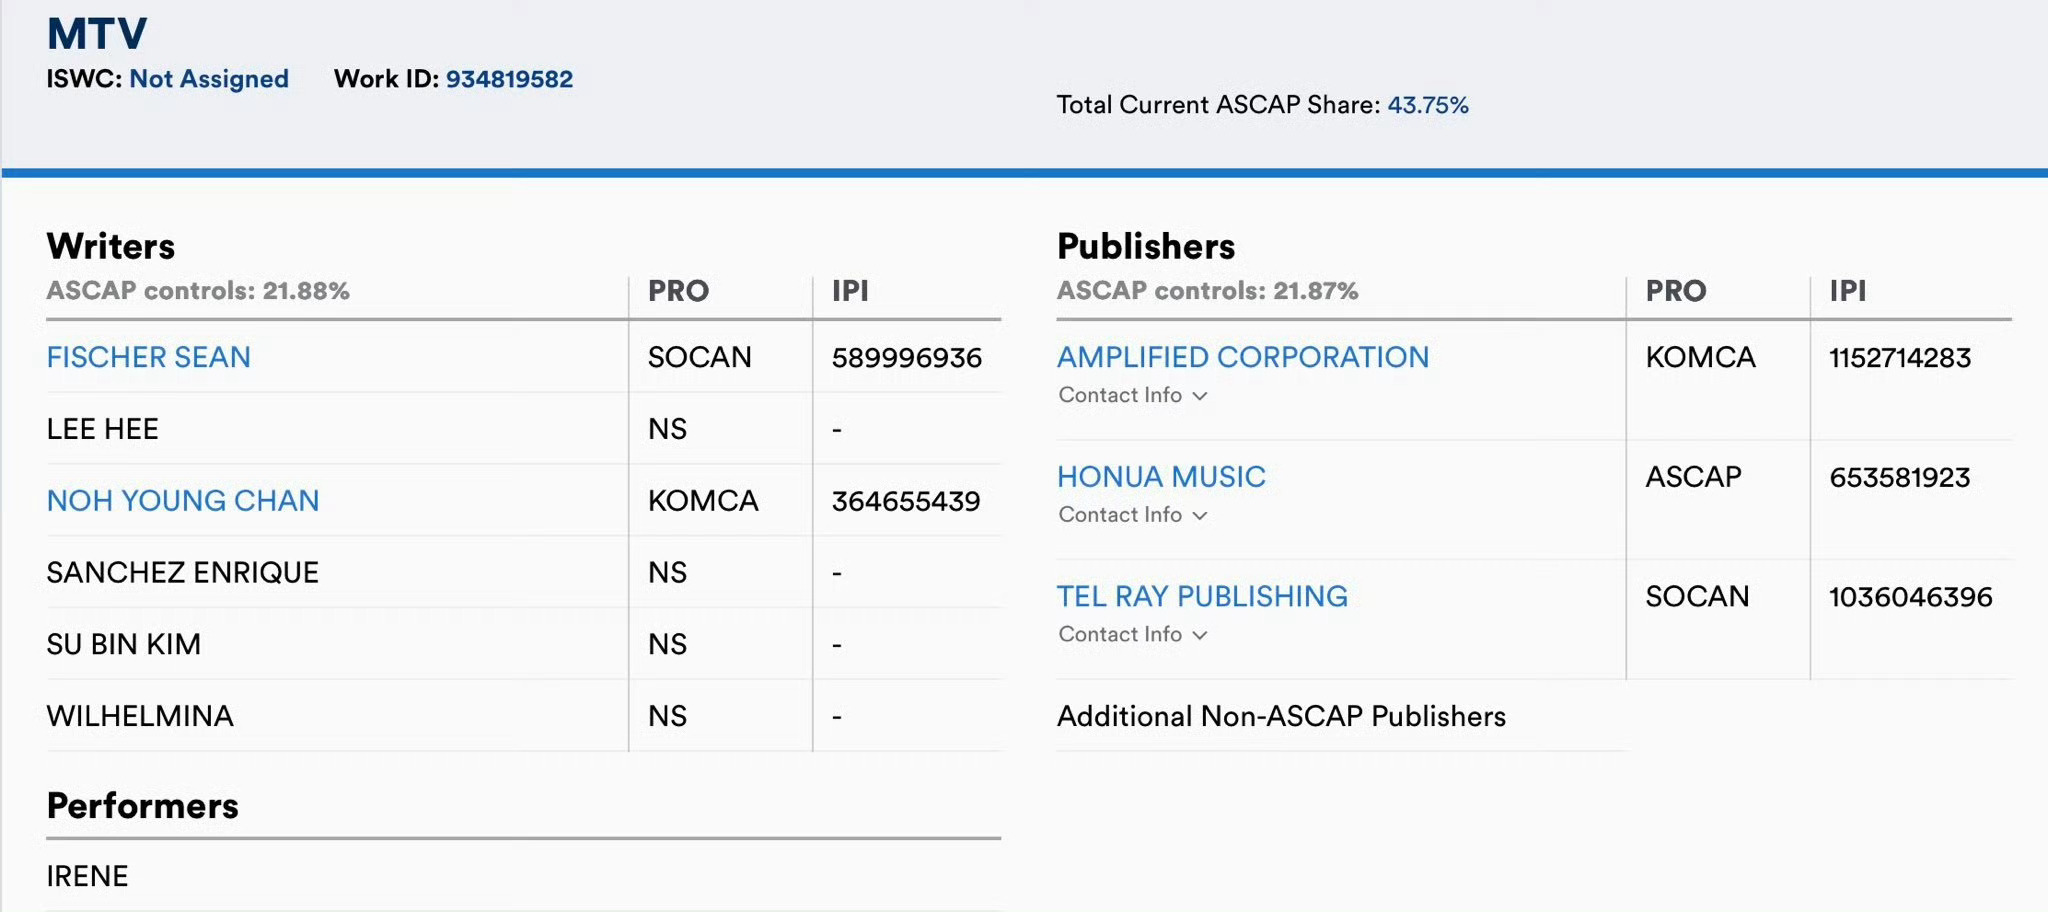This screenshot has width=2048, height=912.
Task: Select writer row SANCHEZ ENRIQUE
Action: click(524, 572)
